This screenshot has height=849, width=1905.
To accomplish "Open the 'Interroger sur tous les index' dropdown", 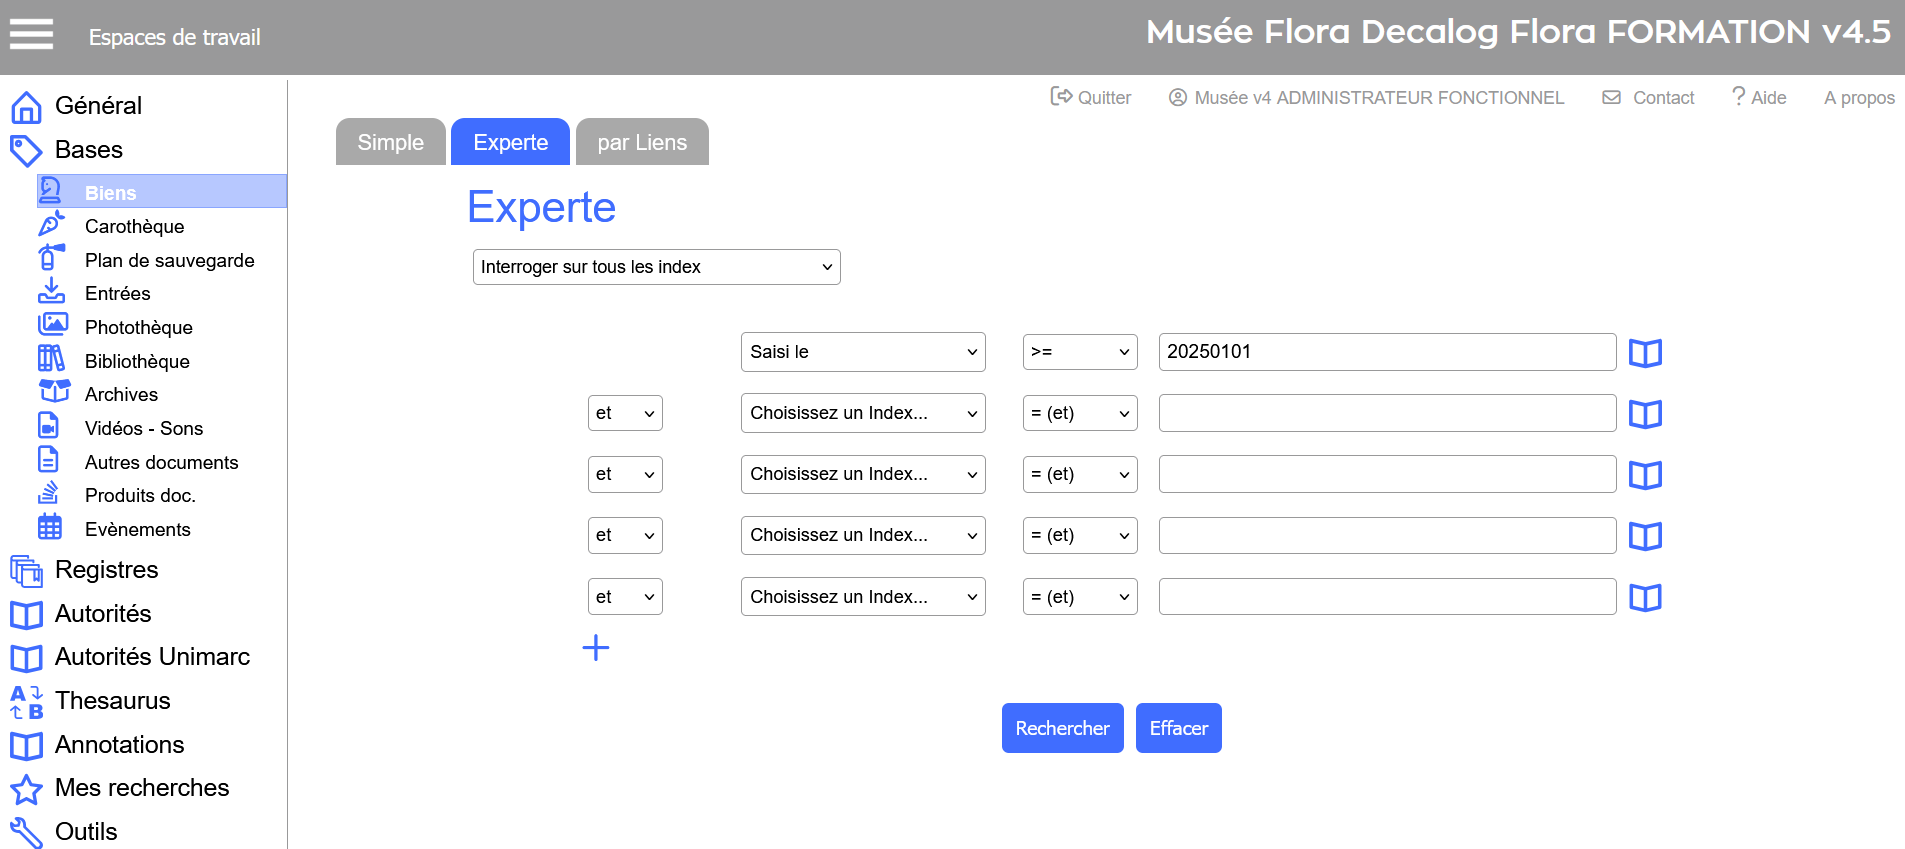I will point(656,267).
